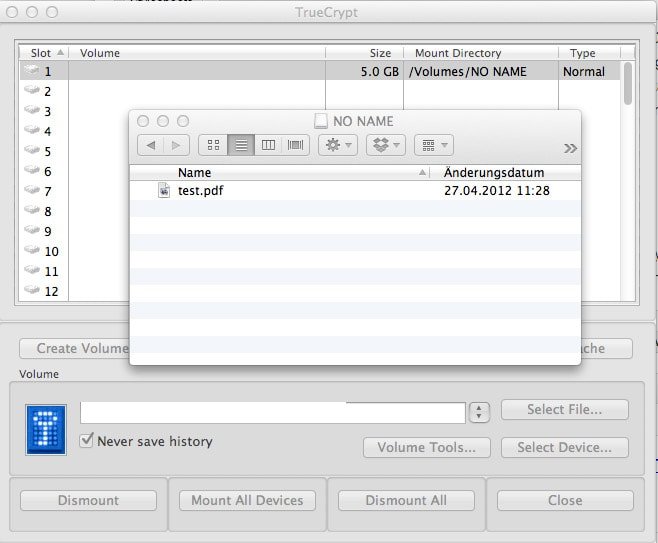
Task: Click the Normal type cell
Action: click(584, 72)
